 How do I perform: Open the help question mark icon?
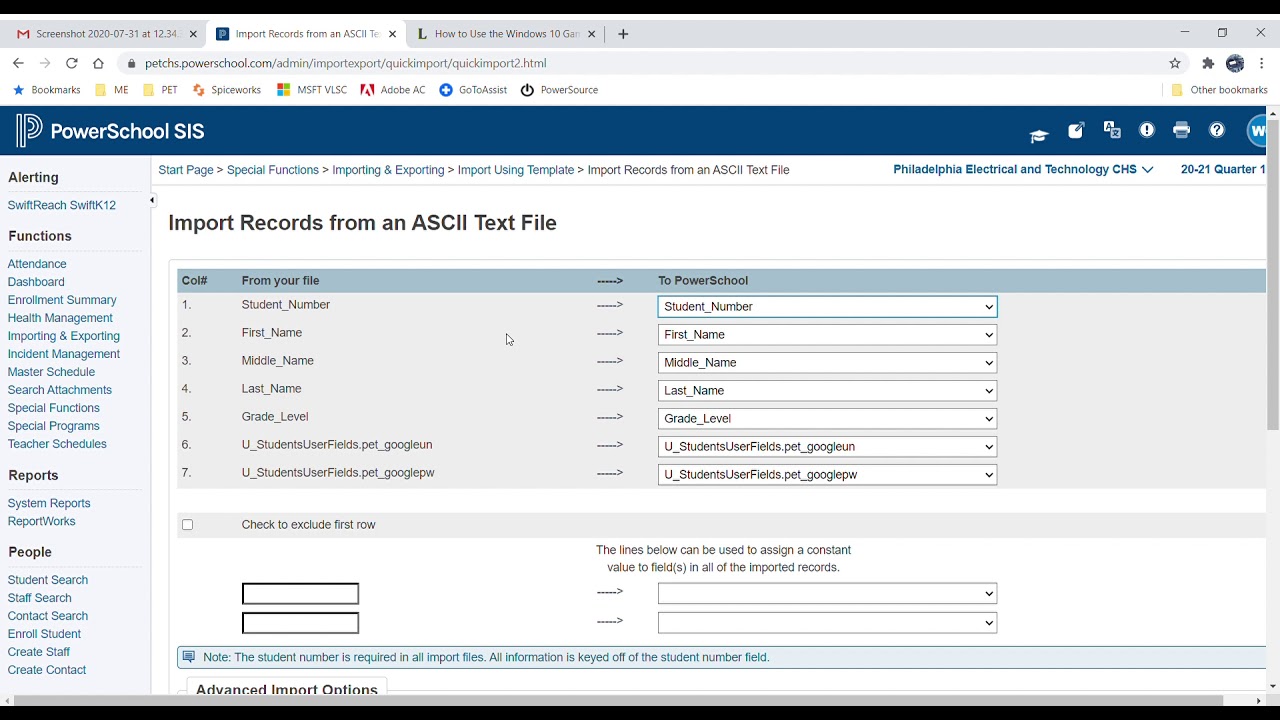1217,131
